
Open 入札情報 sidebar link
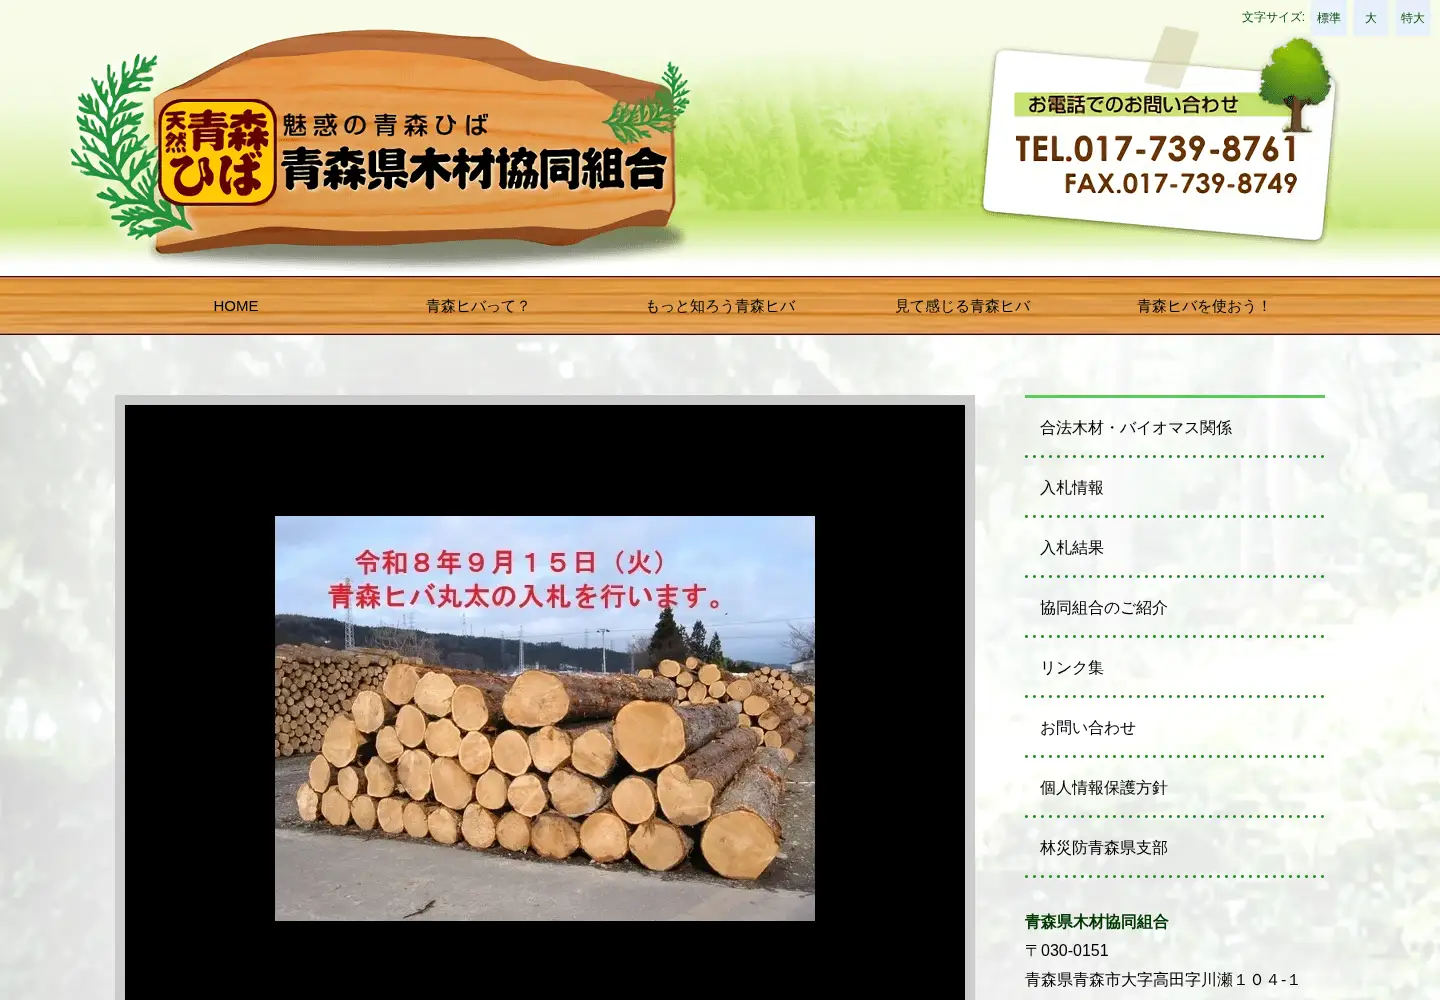click(x=1175, y=488)
